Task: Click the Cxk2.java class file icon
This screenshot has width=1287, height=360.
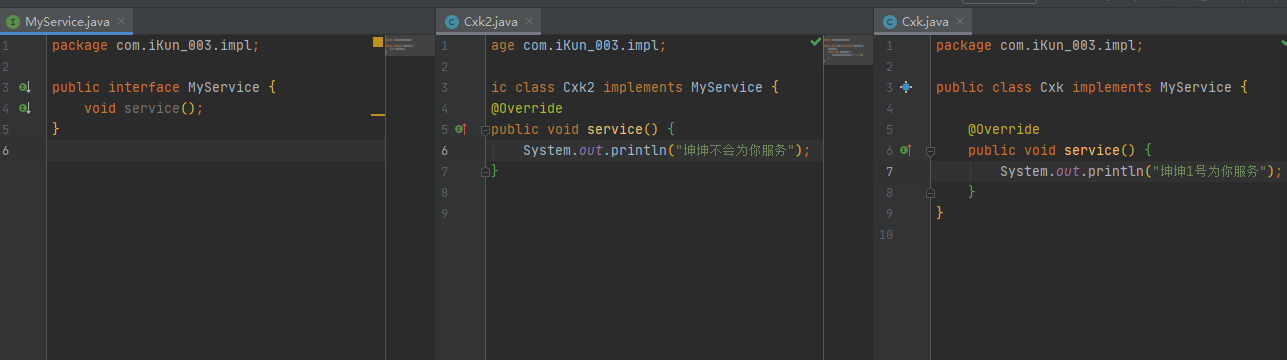Action: pos(452,21)
